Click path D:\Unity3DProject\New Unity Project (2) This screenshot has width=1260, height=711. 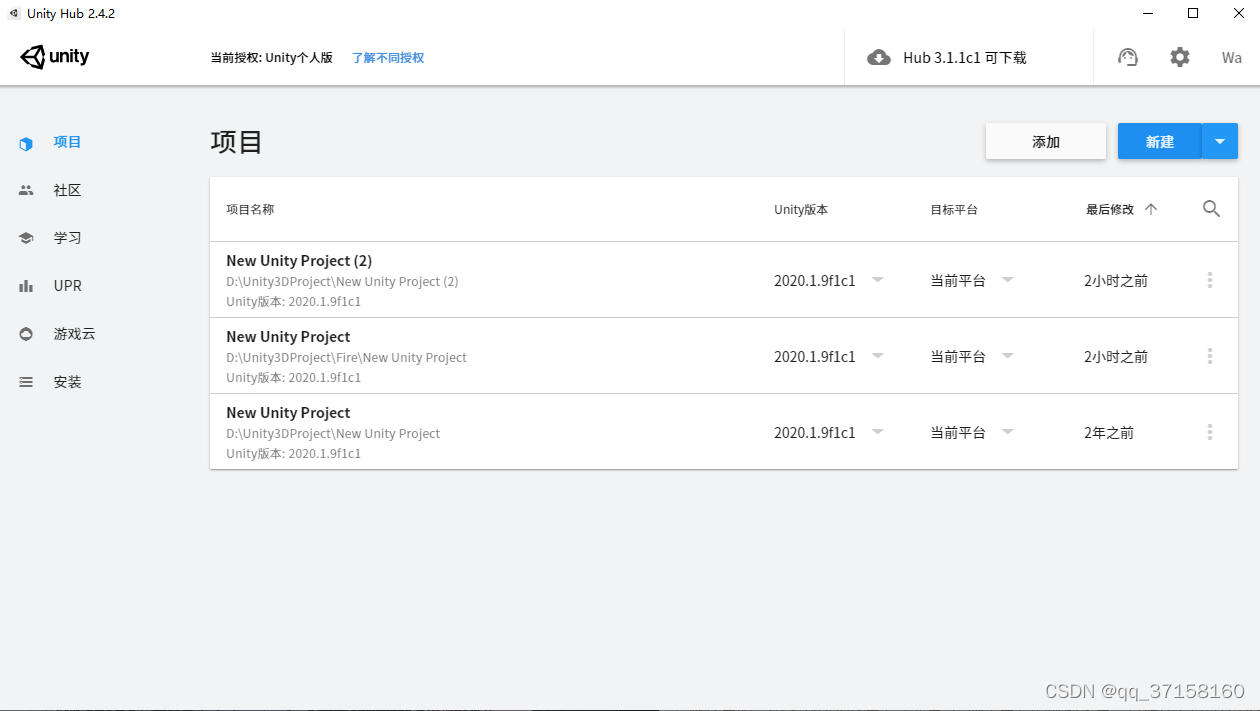point(342,281)
